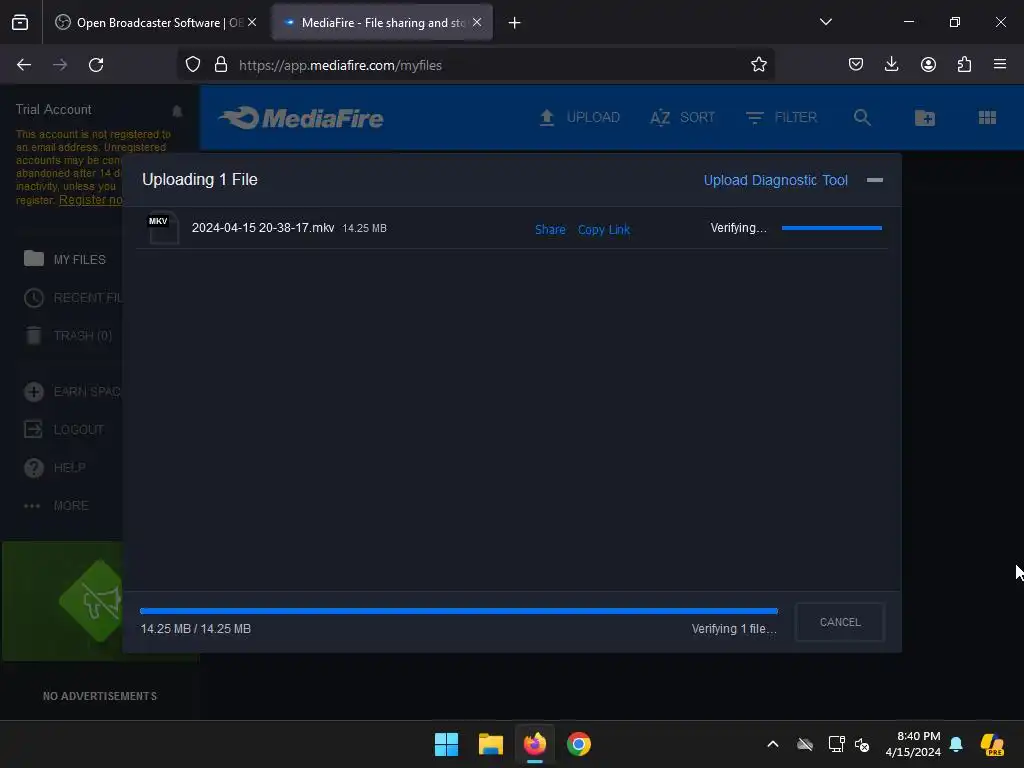Go back to previous page

coord(24,65)
